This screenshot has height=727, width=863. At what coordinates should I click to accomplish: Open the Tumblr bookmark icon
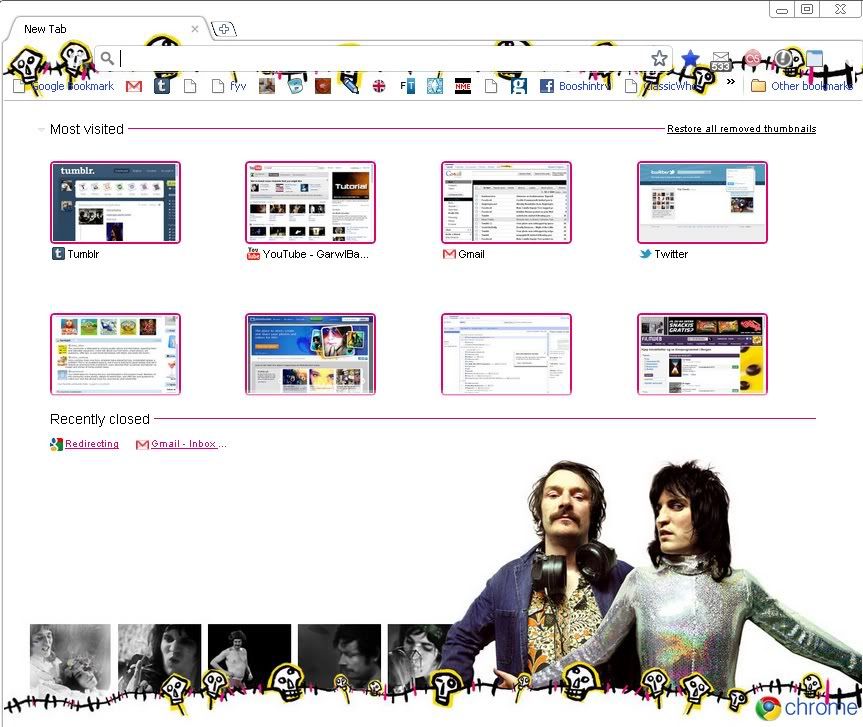click(x=161, y=86)
